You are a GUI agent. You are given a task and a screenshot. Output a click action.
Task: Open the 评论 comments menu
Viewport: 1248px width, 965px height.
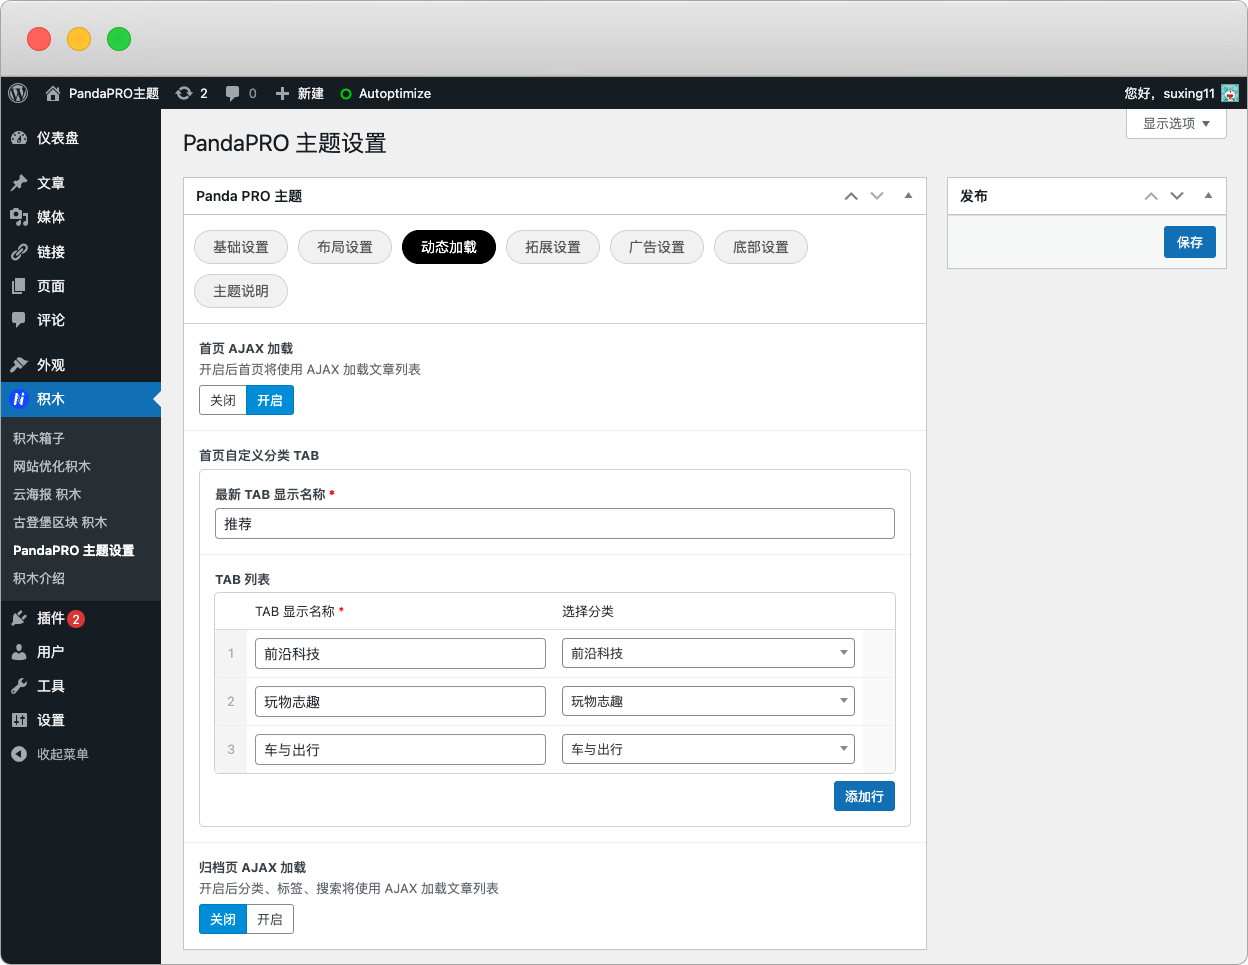(x=80, y=320)
